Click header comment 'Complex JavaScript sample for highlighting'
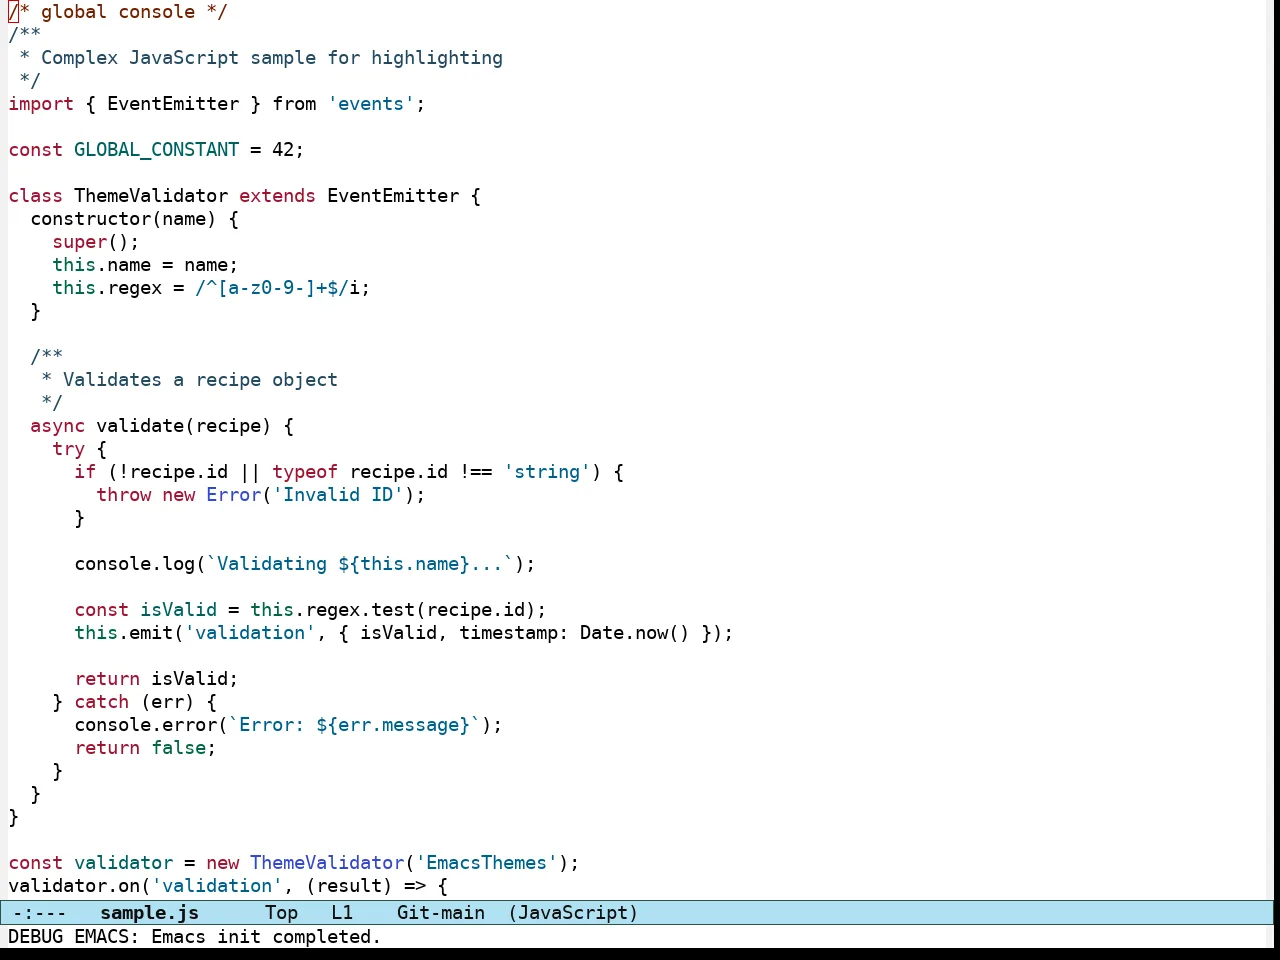Viewport: 1280px width, 960px height. pos(272,58)
